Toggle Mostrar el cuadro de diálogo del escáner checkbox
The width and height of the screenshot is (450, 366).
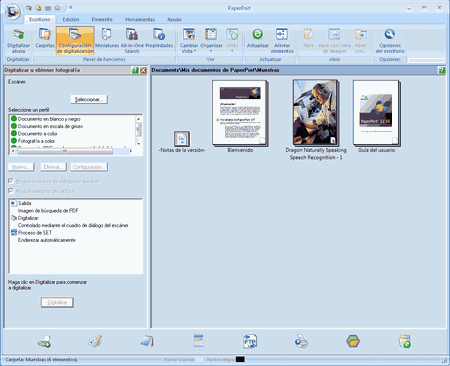coord(11,181)
